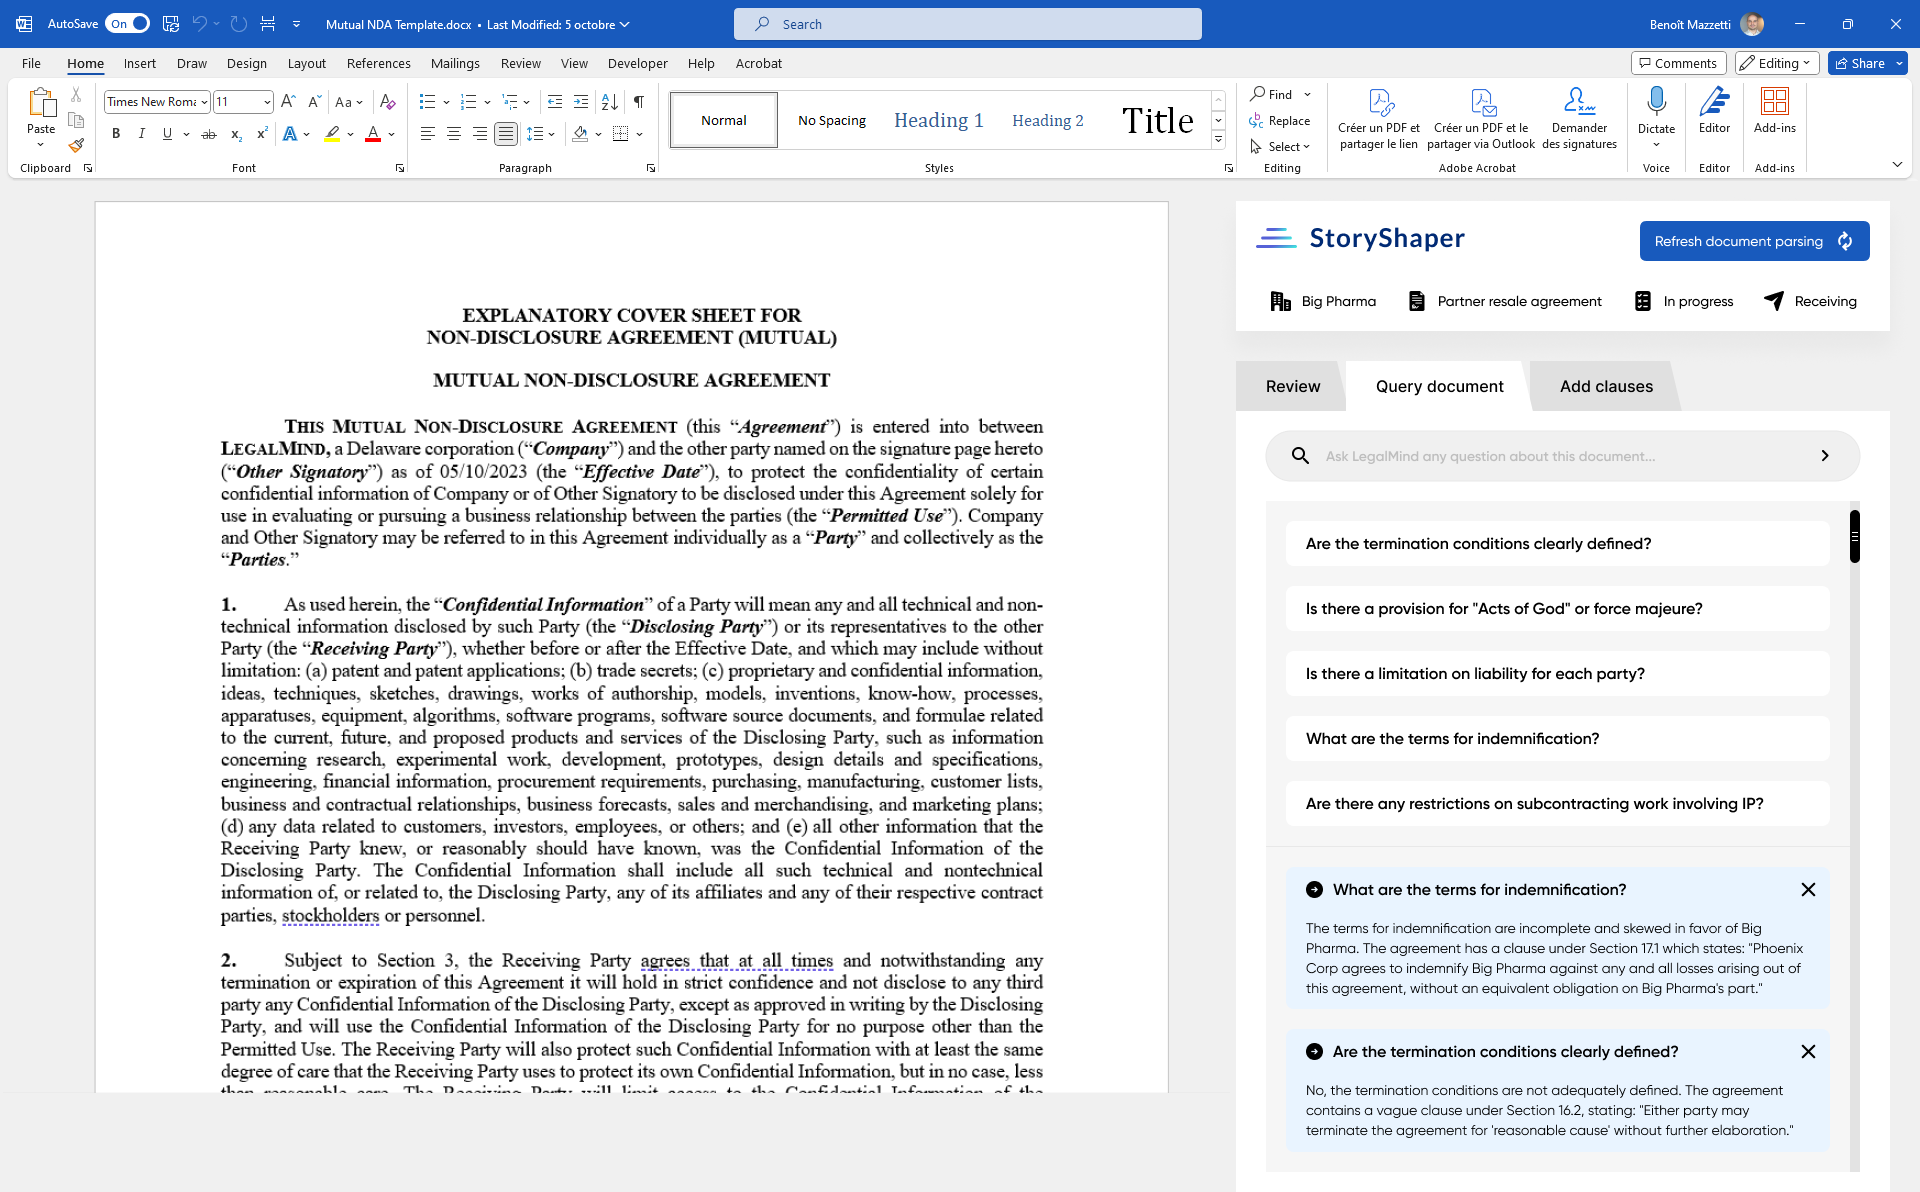1920x1192 pixels.
Task: Ask "Is there a provision for Acts of God" question
Action: coord(1557,609)
